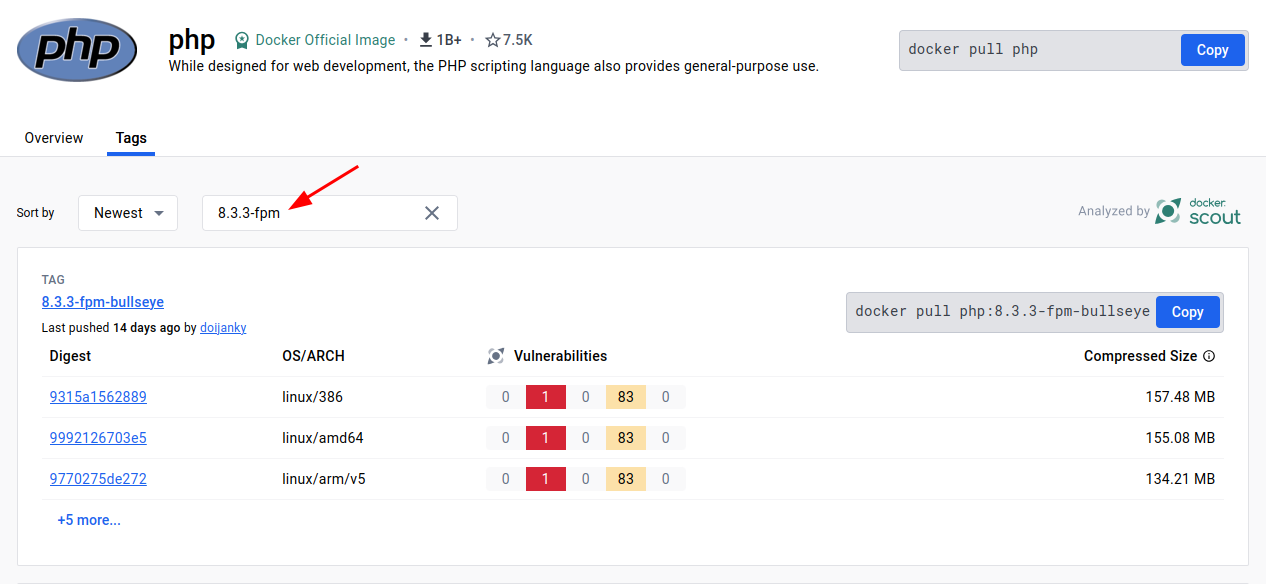
Task: Click the Docker Official Image label
Action: (x=325, y=40)
